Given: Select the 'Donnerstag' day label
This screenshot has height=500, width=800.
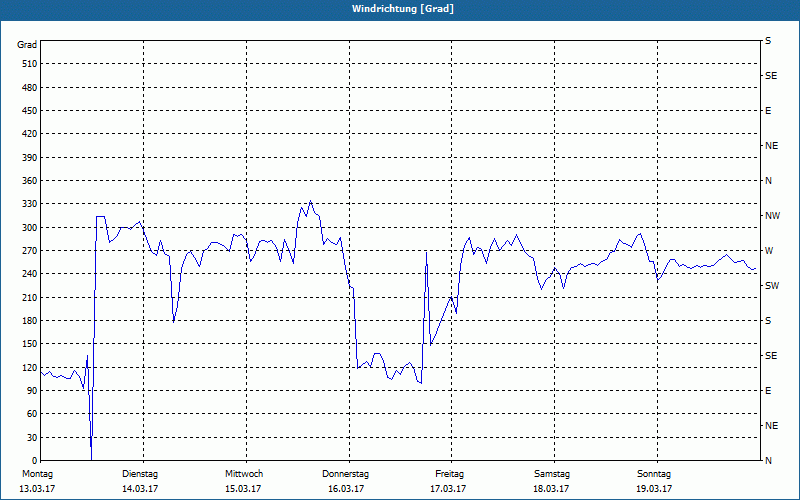Looking at the screenshot, I should tap(345, 474).
